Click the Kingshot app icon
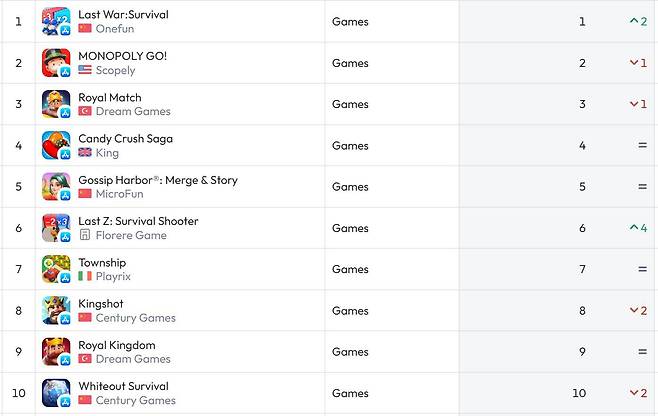The width and height of the screenshot is (658, 416). tap(56, 310)
